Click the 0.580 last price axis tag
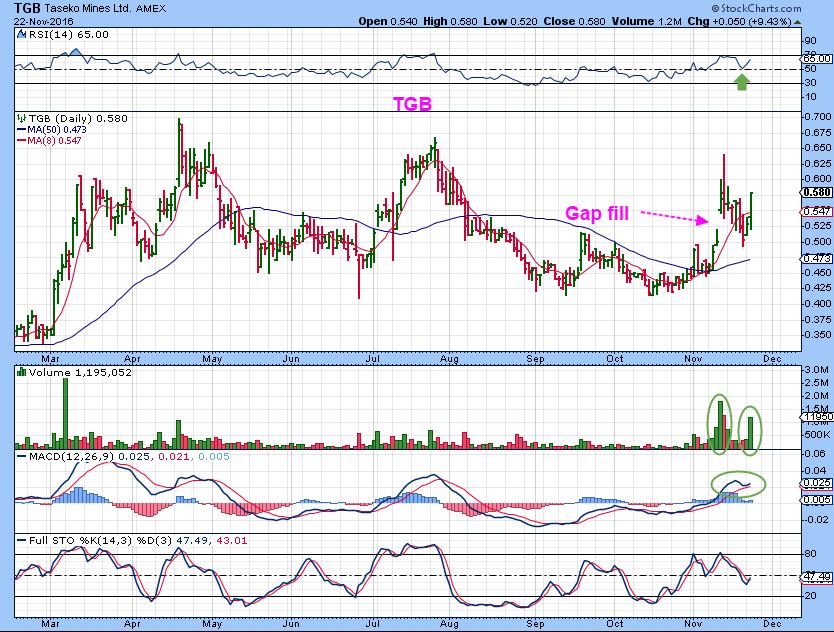This screenshot has height=632, width=834. (817, 193)
